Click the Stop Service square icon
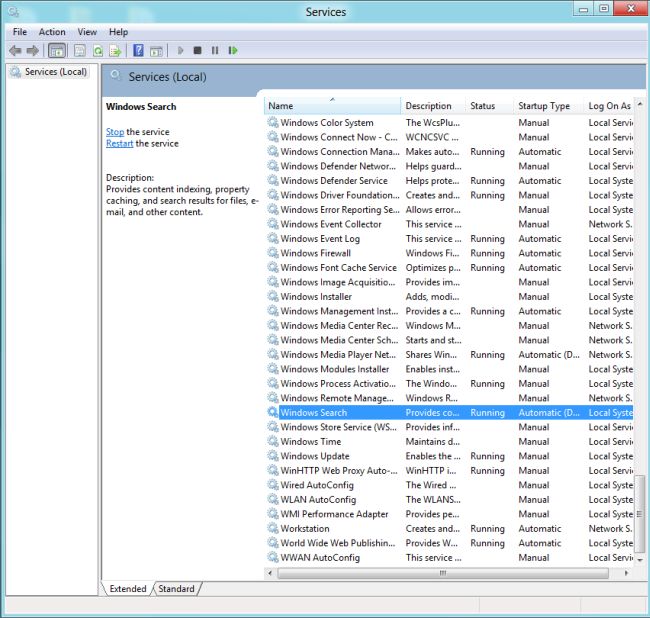The image size is (650, 618). 197,51
